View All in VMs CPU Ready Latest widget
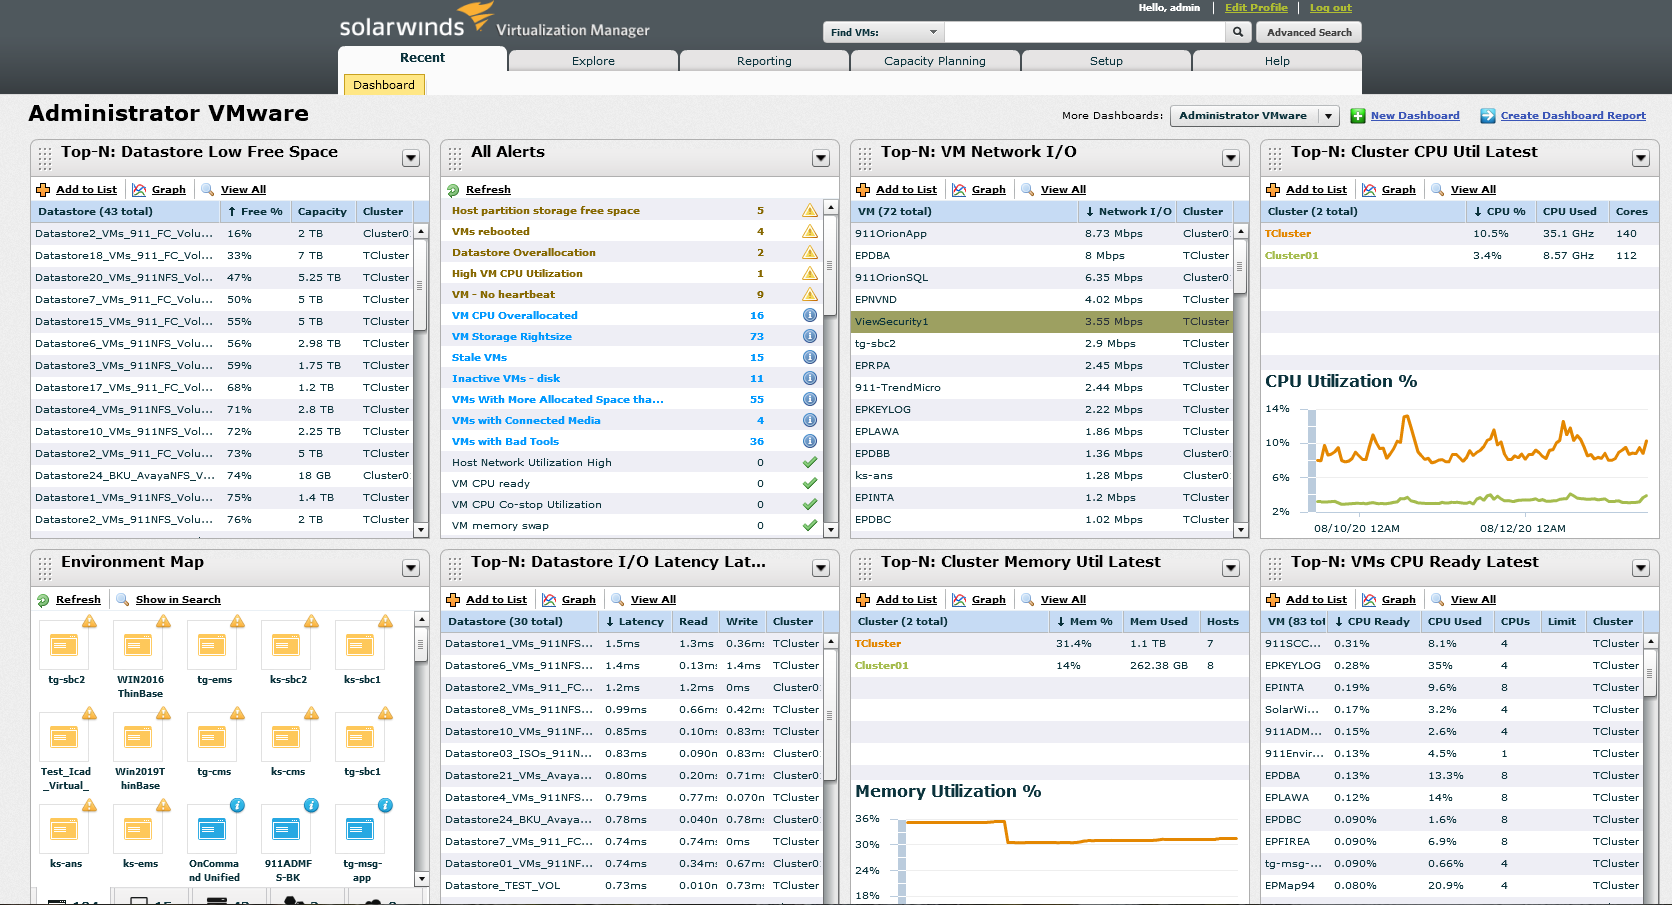 click(1473, 599)
